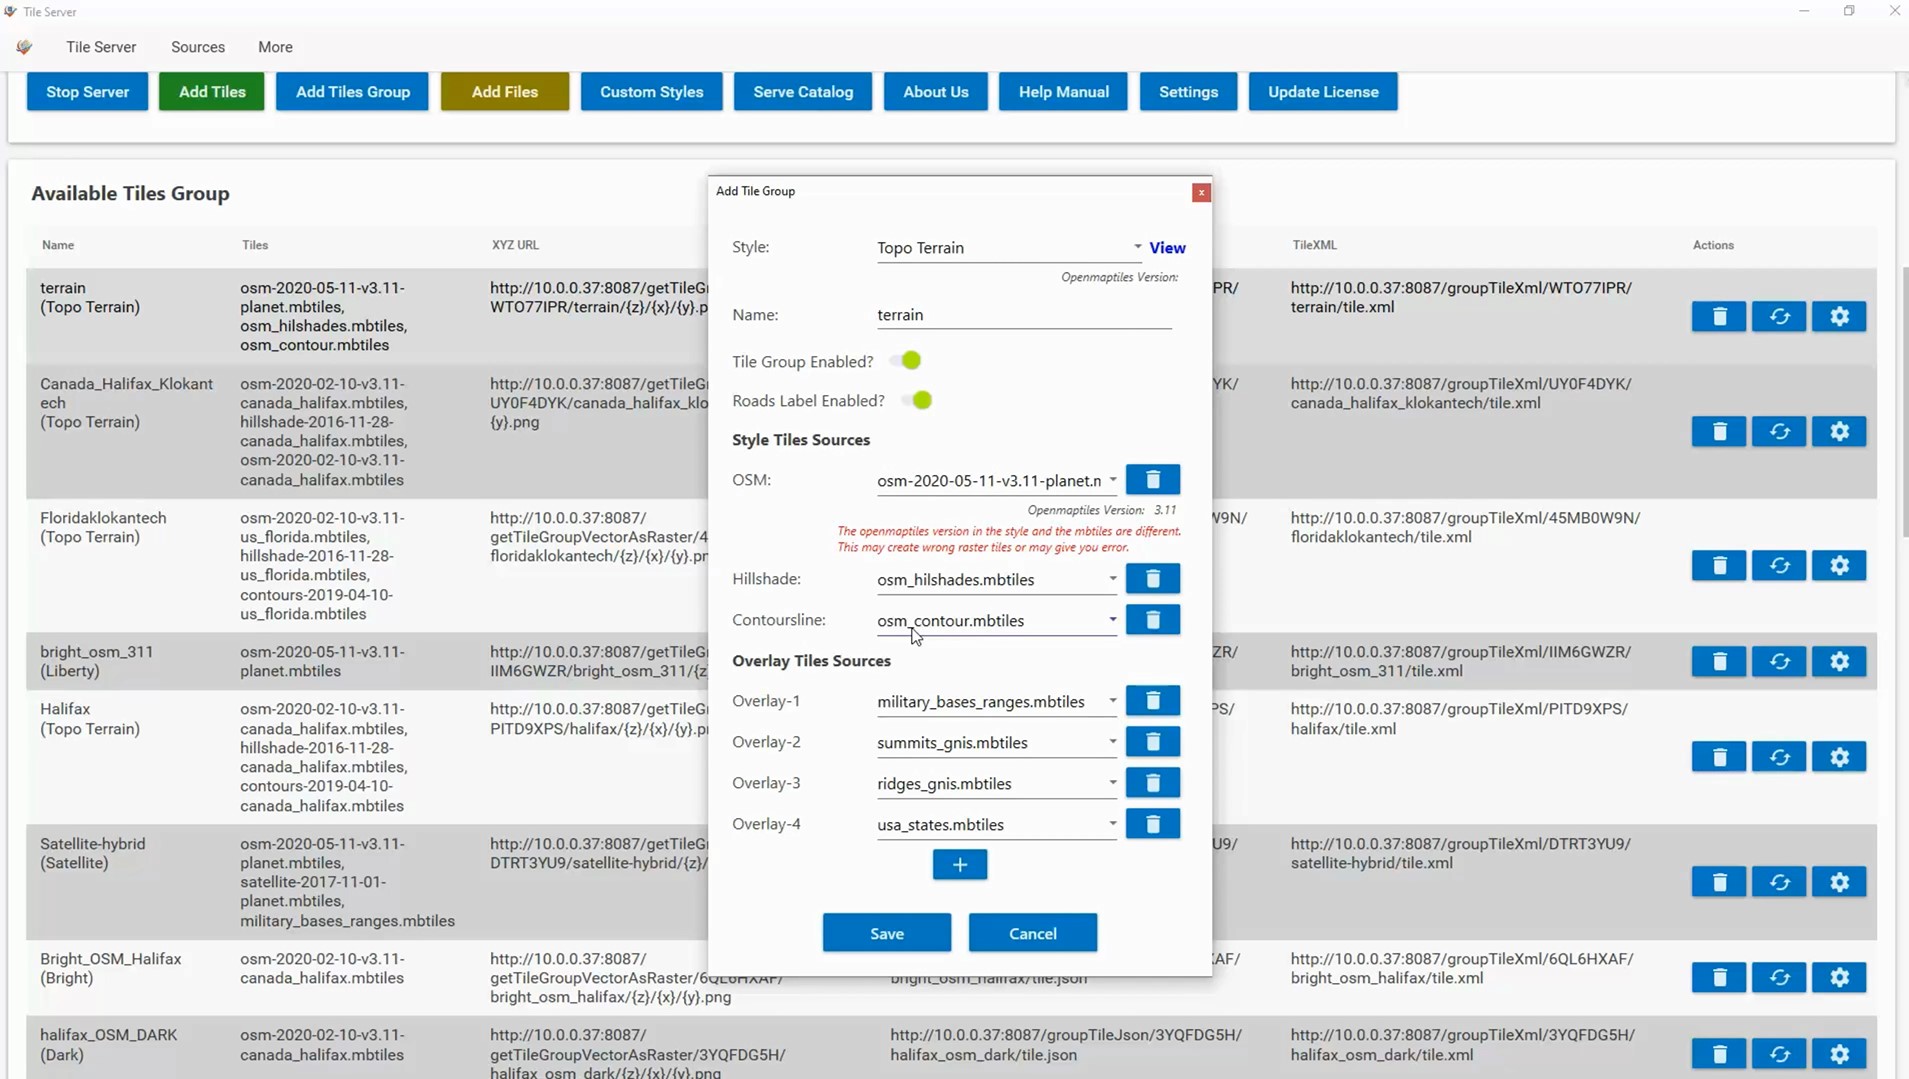Image resolution: width=1909 pixels, height=1079 pixels.
Task: Click the Add Tiles Group button
Action: pos(352,92)
